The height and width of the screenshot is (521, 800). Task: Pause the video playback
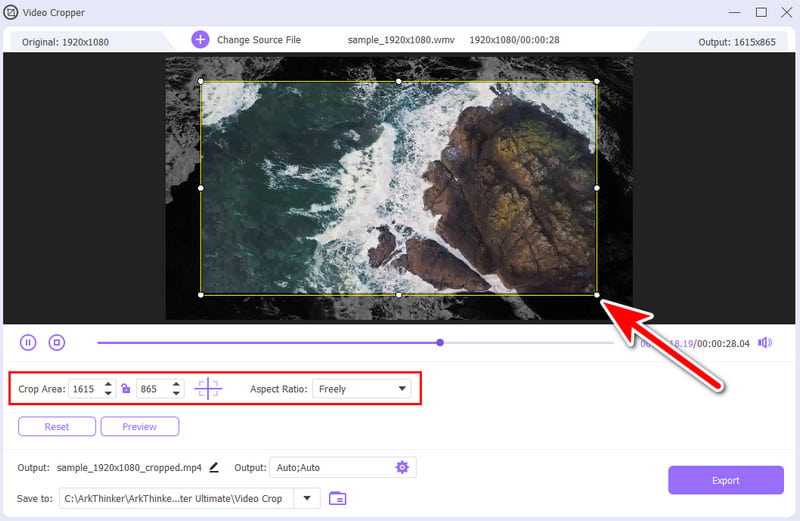[28, 342]
